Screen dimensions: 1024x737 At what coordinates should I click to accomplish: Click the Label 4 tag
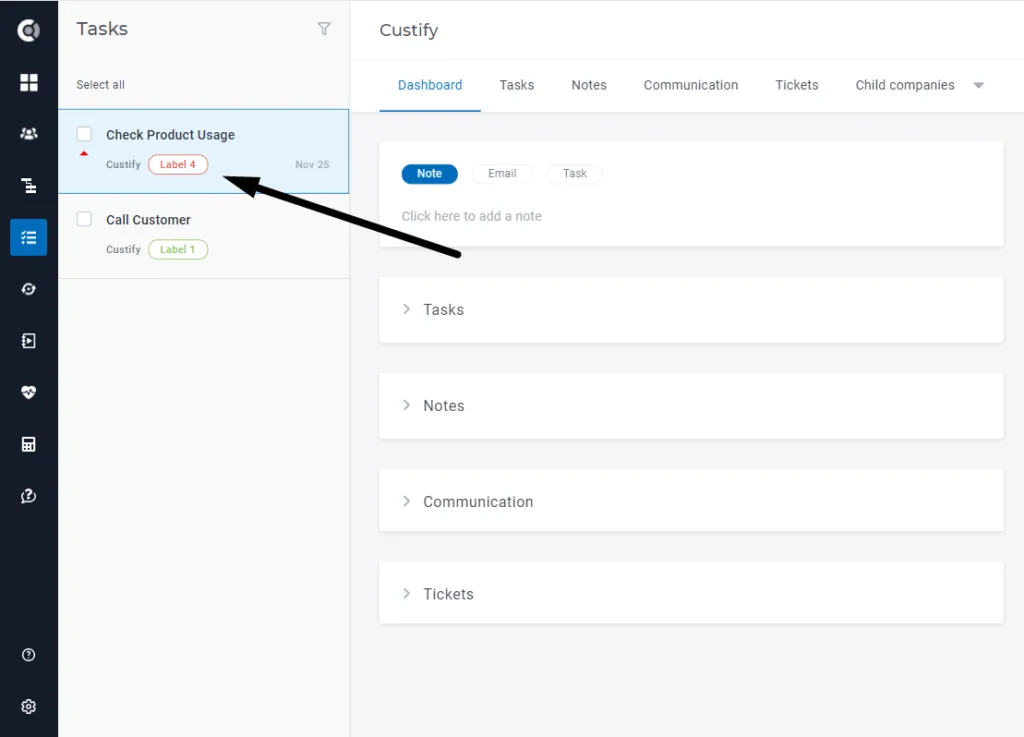coord(178,165)
